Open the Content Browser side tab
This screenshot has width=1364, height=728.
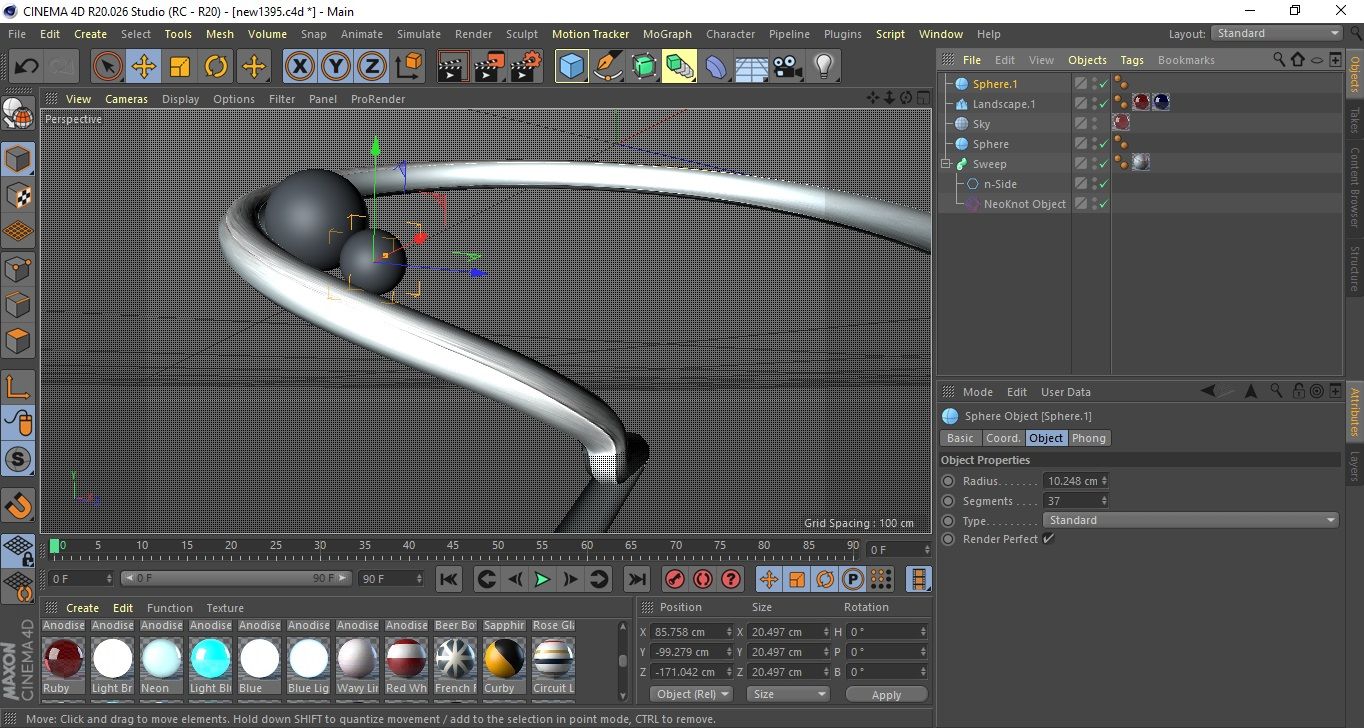point(1354,188)
